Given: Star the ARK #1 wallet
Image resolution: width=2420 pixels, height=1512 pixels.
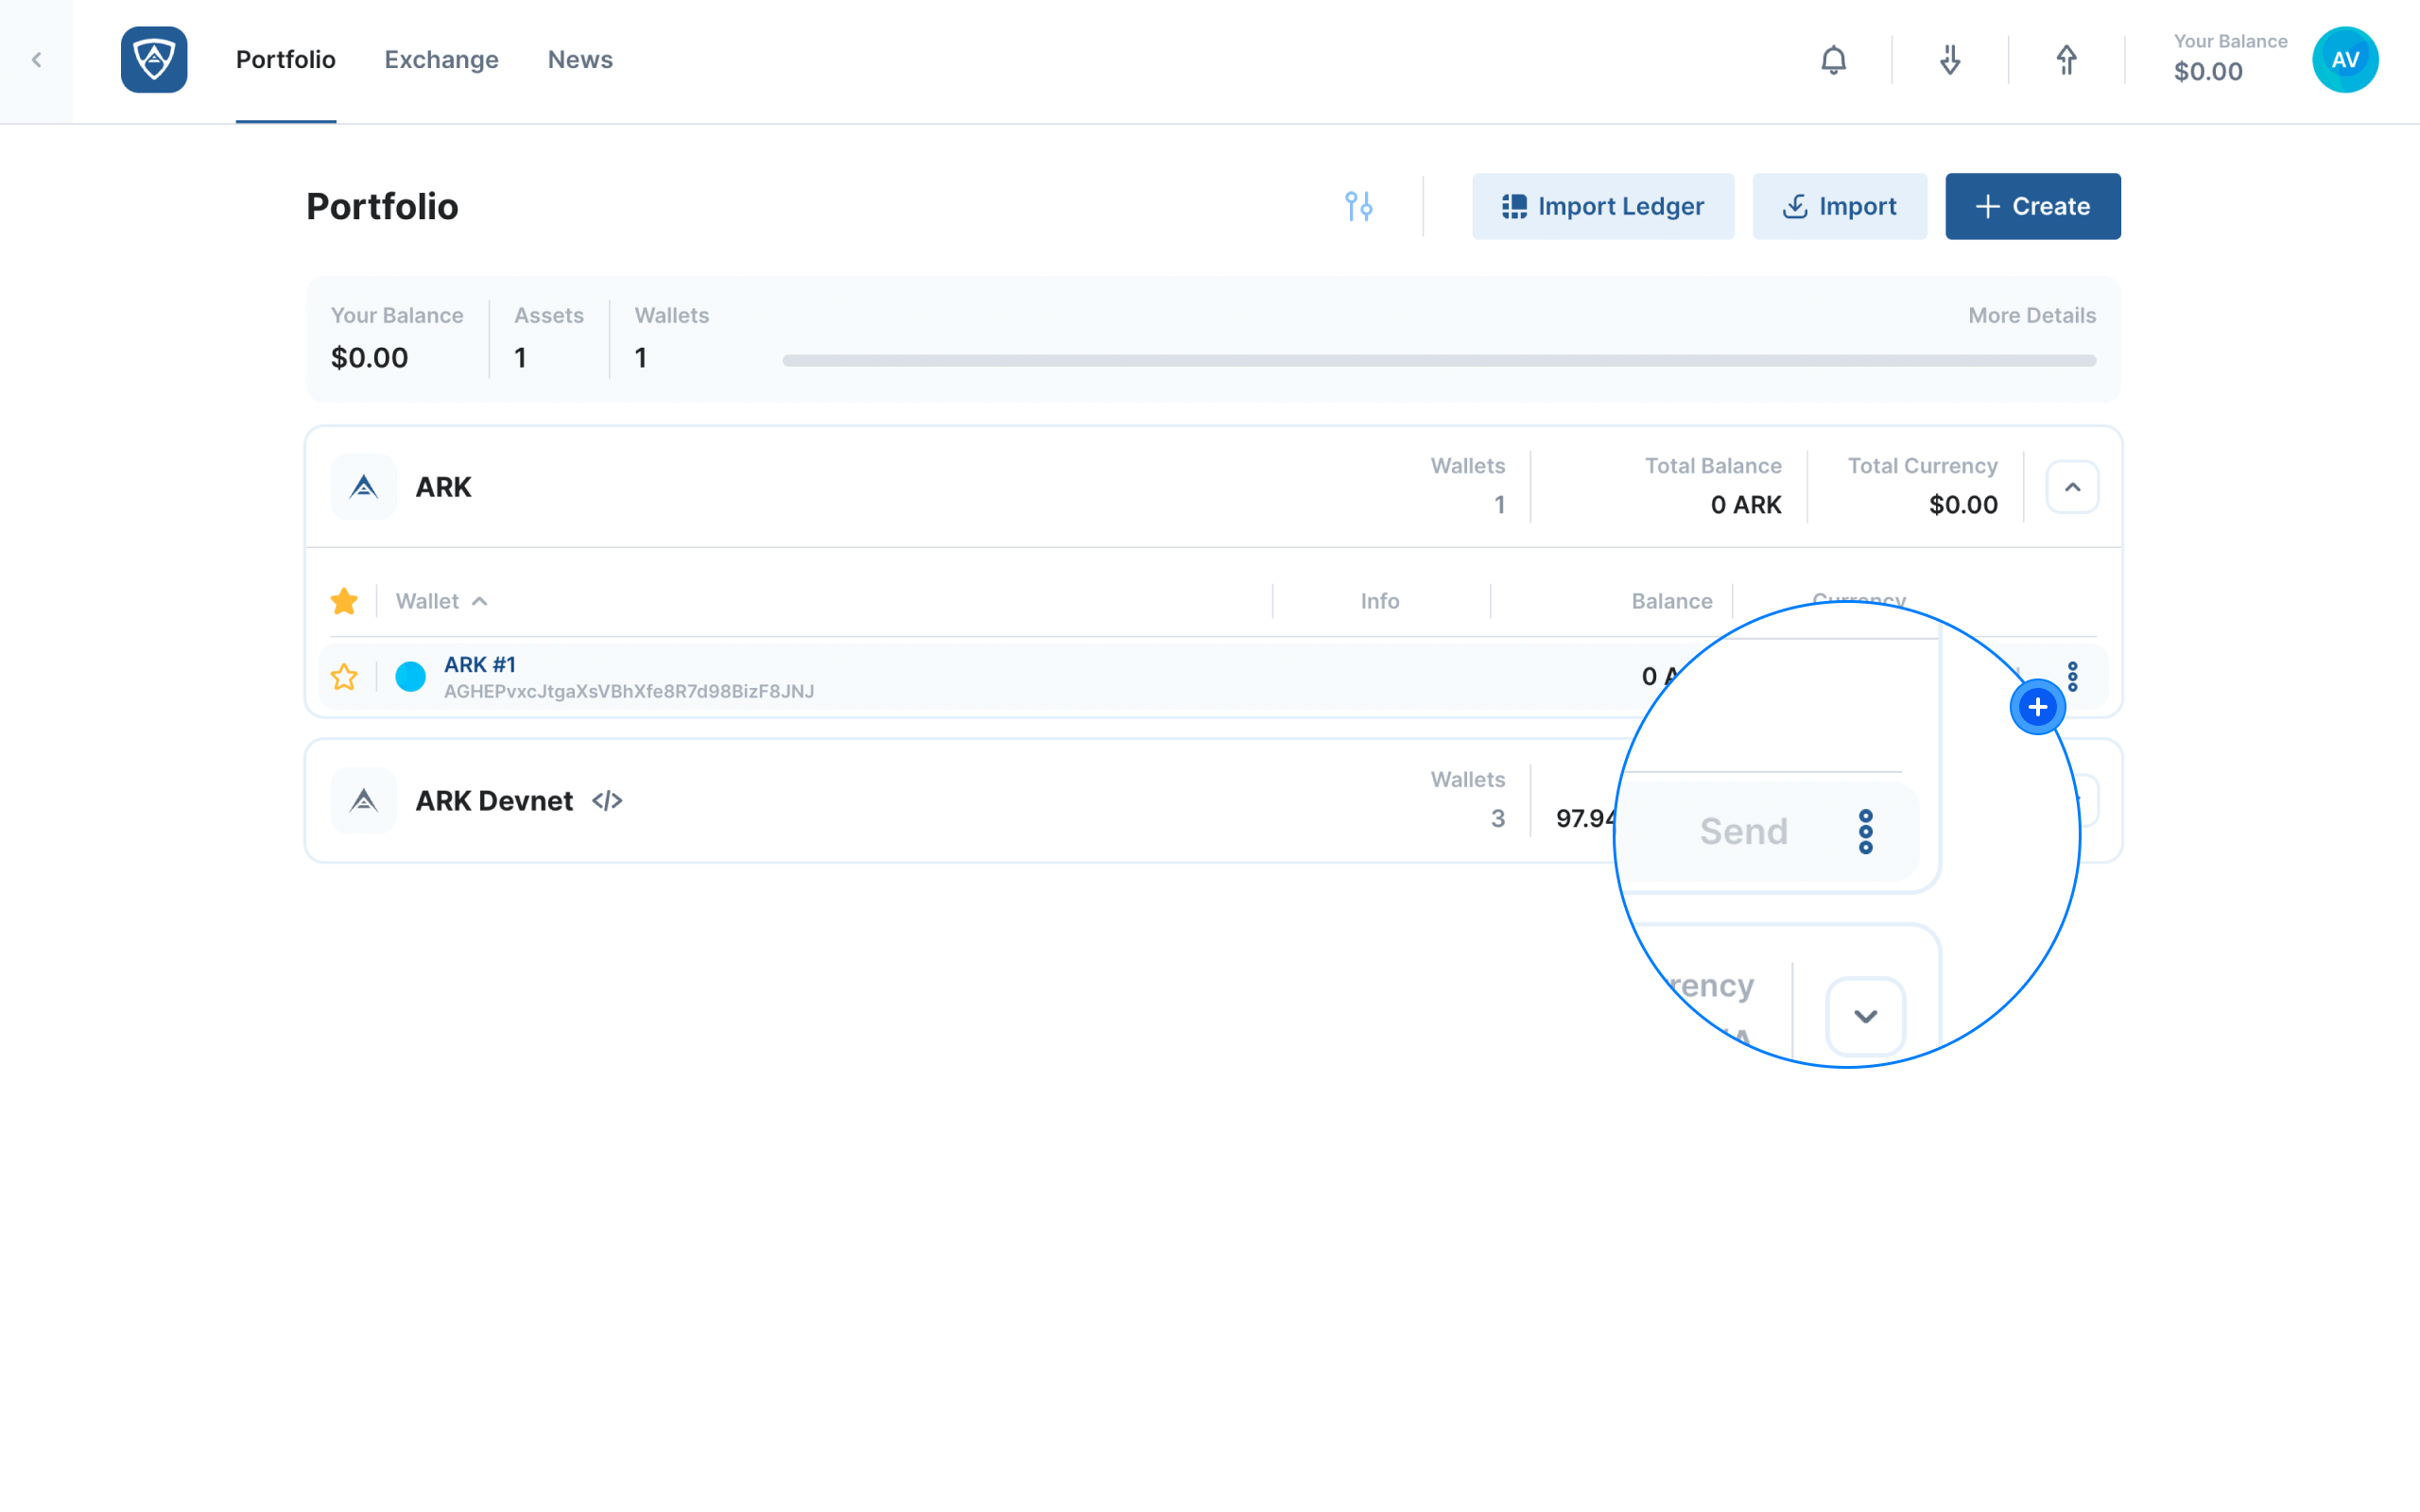Looking at the screenshot, I should click(x=344, y=677).
